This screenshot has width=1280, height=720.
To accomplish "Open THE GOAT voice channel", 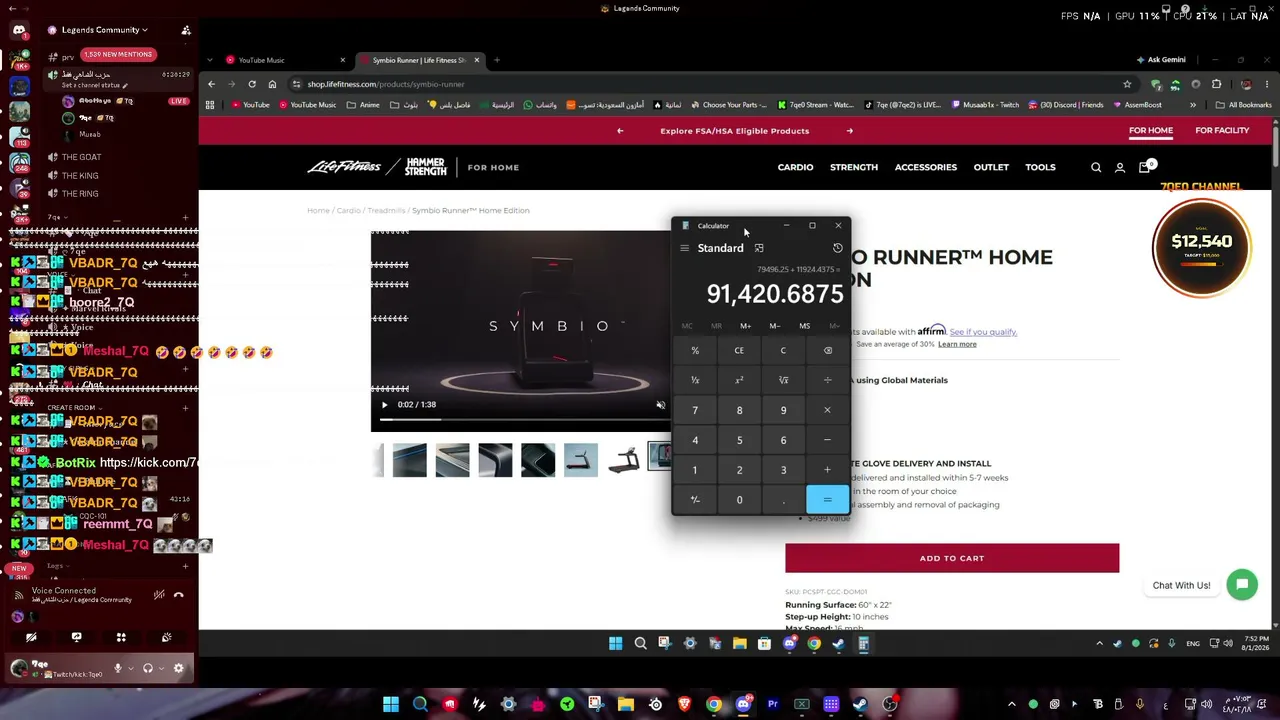I will tap(81, 157).
